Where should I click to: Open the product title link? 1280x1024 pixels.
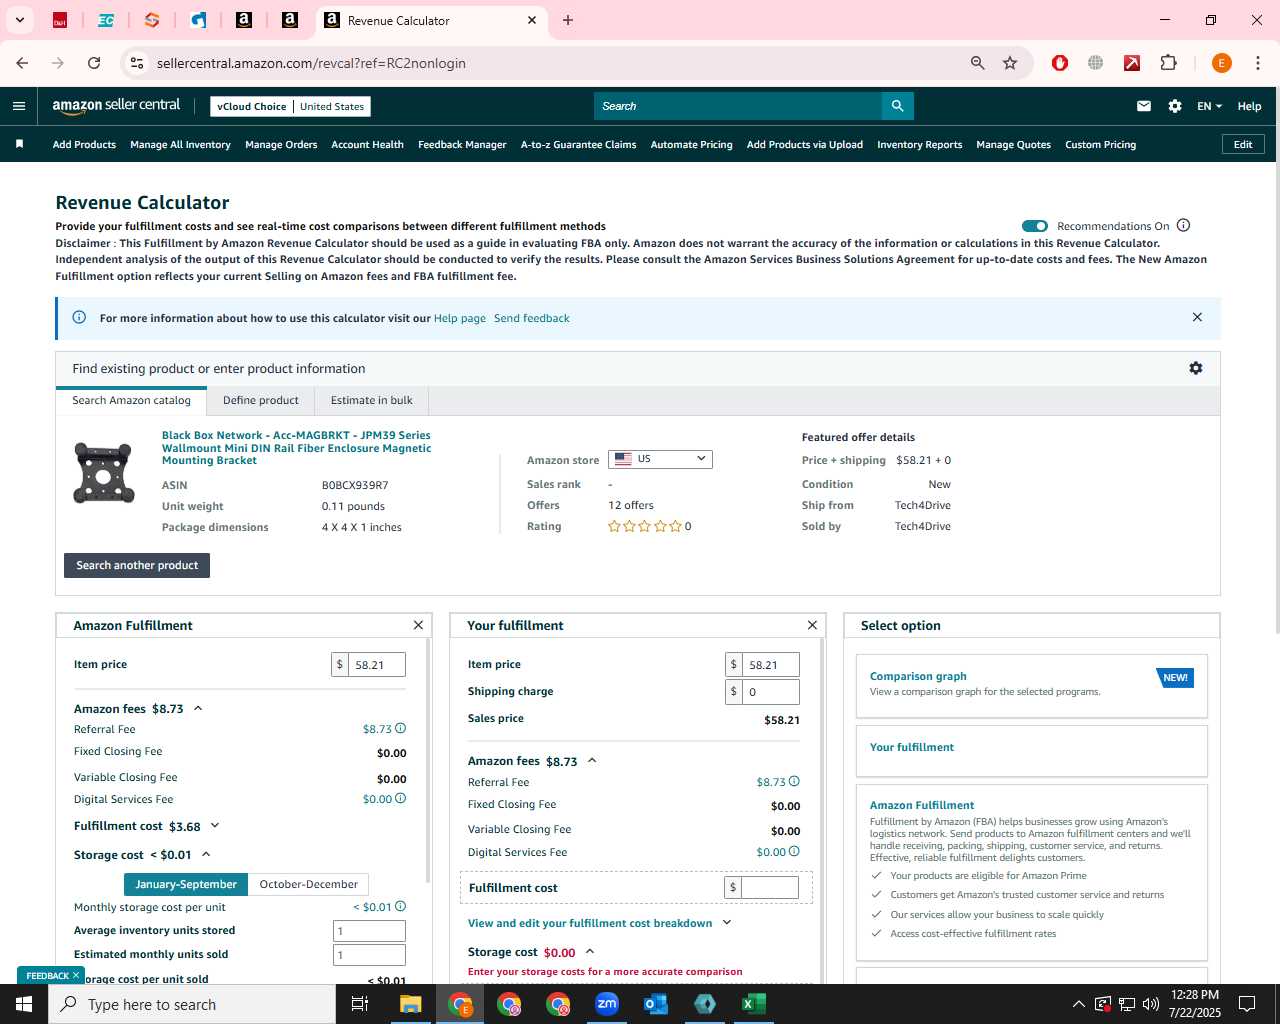pos(296,448)
